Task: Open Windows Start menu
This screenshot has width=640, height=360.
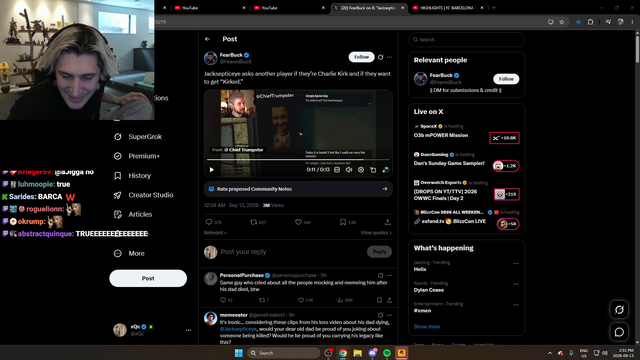Action: pyautogui.click(x=239, y=353)
